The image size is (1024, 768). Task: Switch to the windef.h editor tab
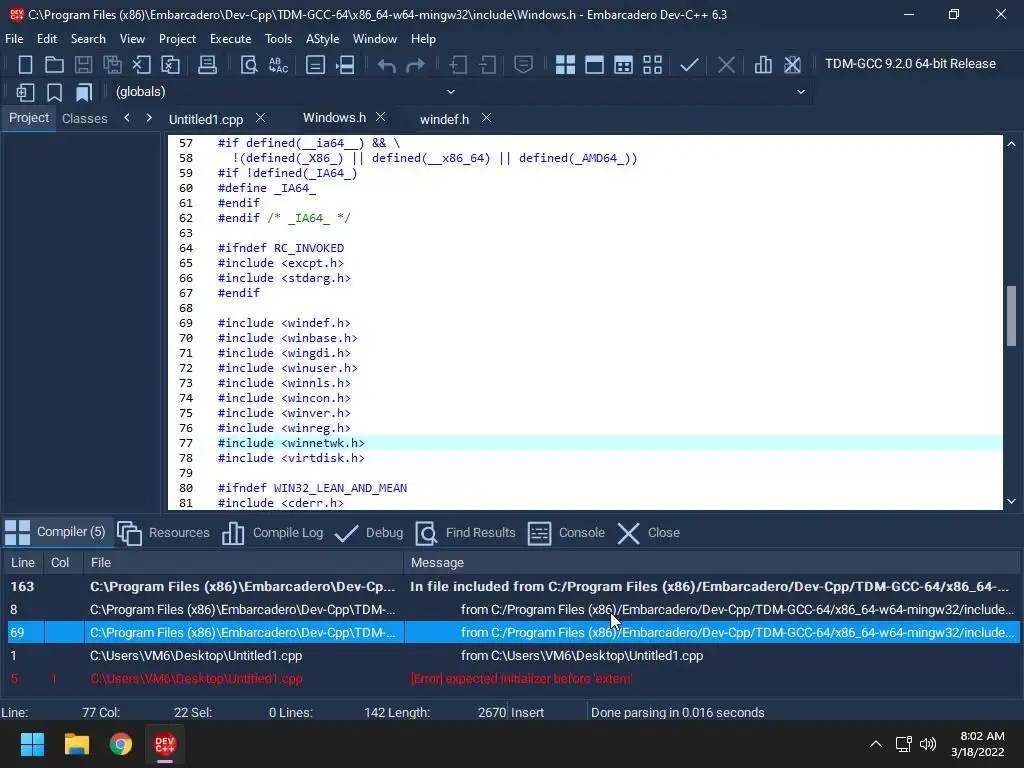pos(444,119)
